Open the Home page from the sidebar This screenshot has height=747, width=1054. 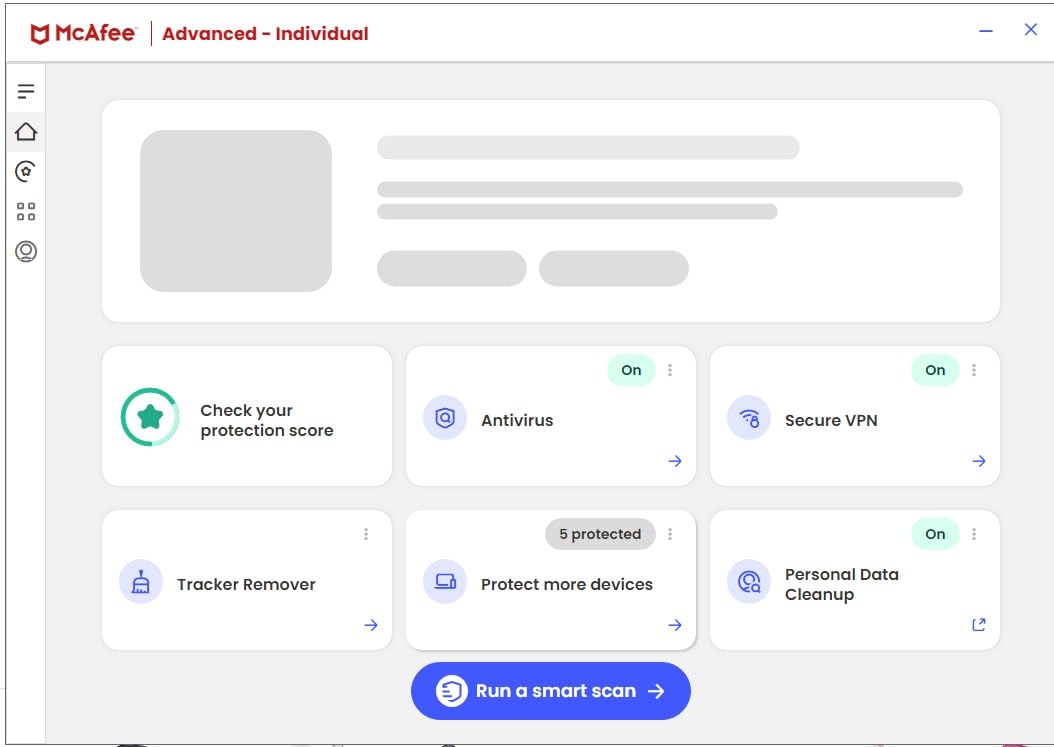coord(25,131)
